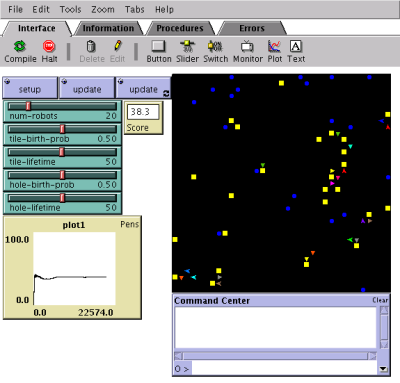Image resolution: width=400 pixels, height=383 pixels.
Task: Switch to the Procedures tab
Action: point(180,28)
